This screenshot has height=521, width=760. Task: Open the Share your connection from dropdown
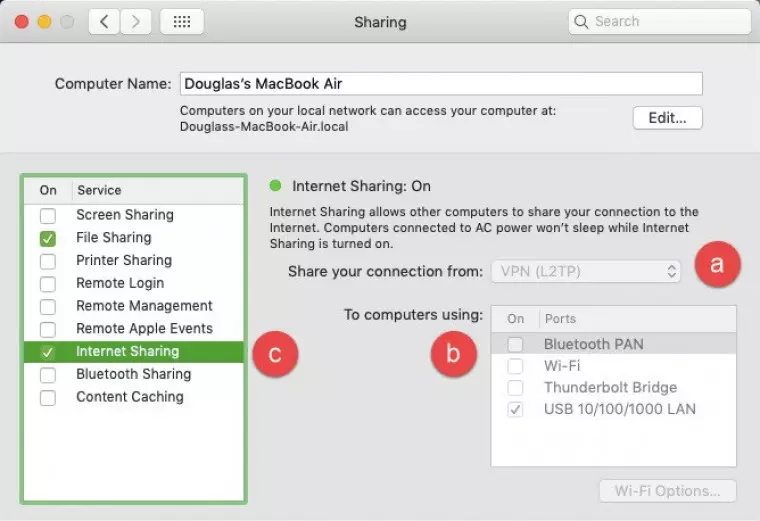(x=586, y=271)
